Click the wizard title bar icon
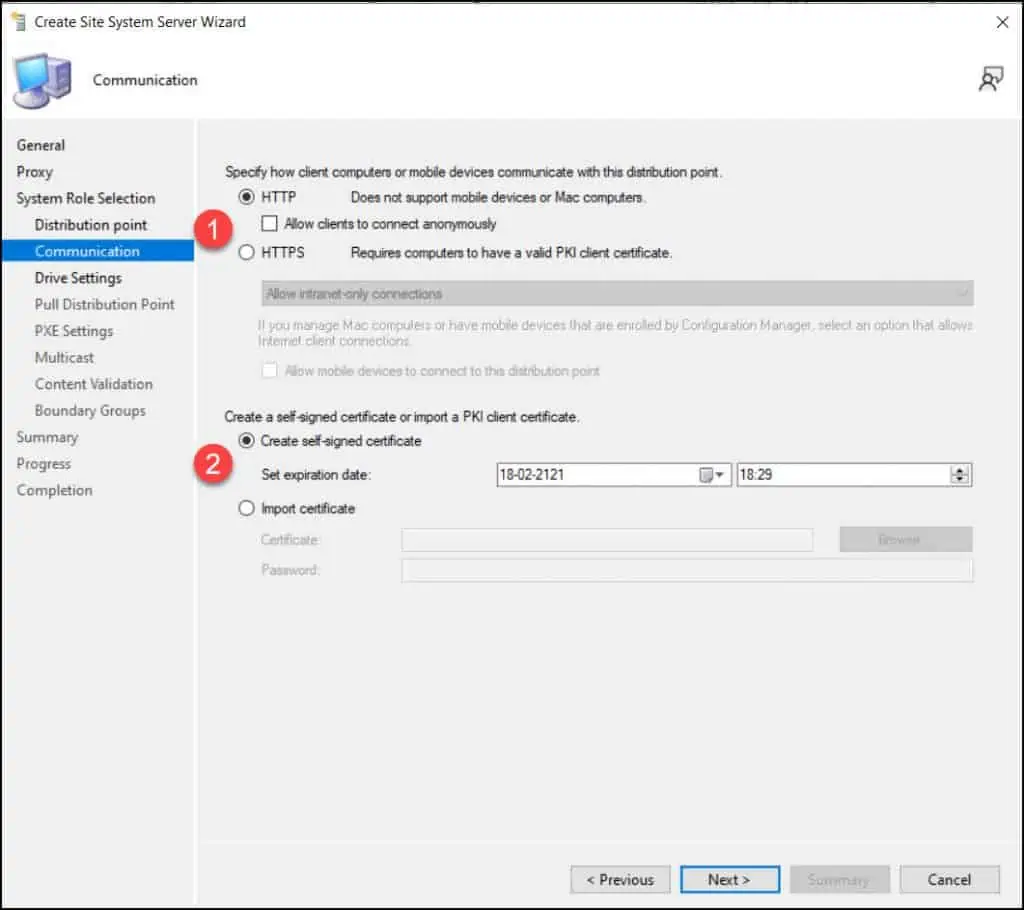 pyautogui.click(x=17, y=21)
